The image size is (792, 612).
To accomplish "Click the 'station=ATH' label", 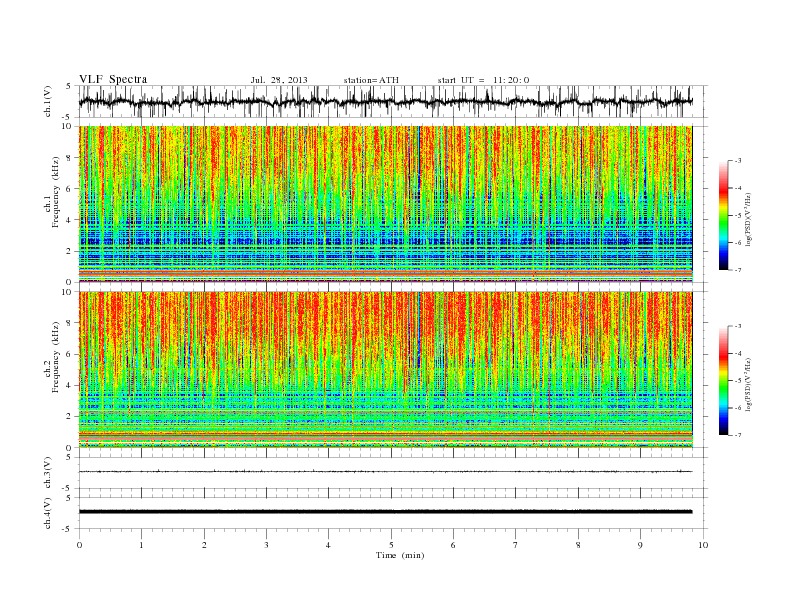I will coord(371,80).
